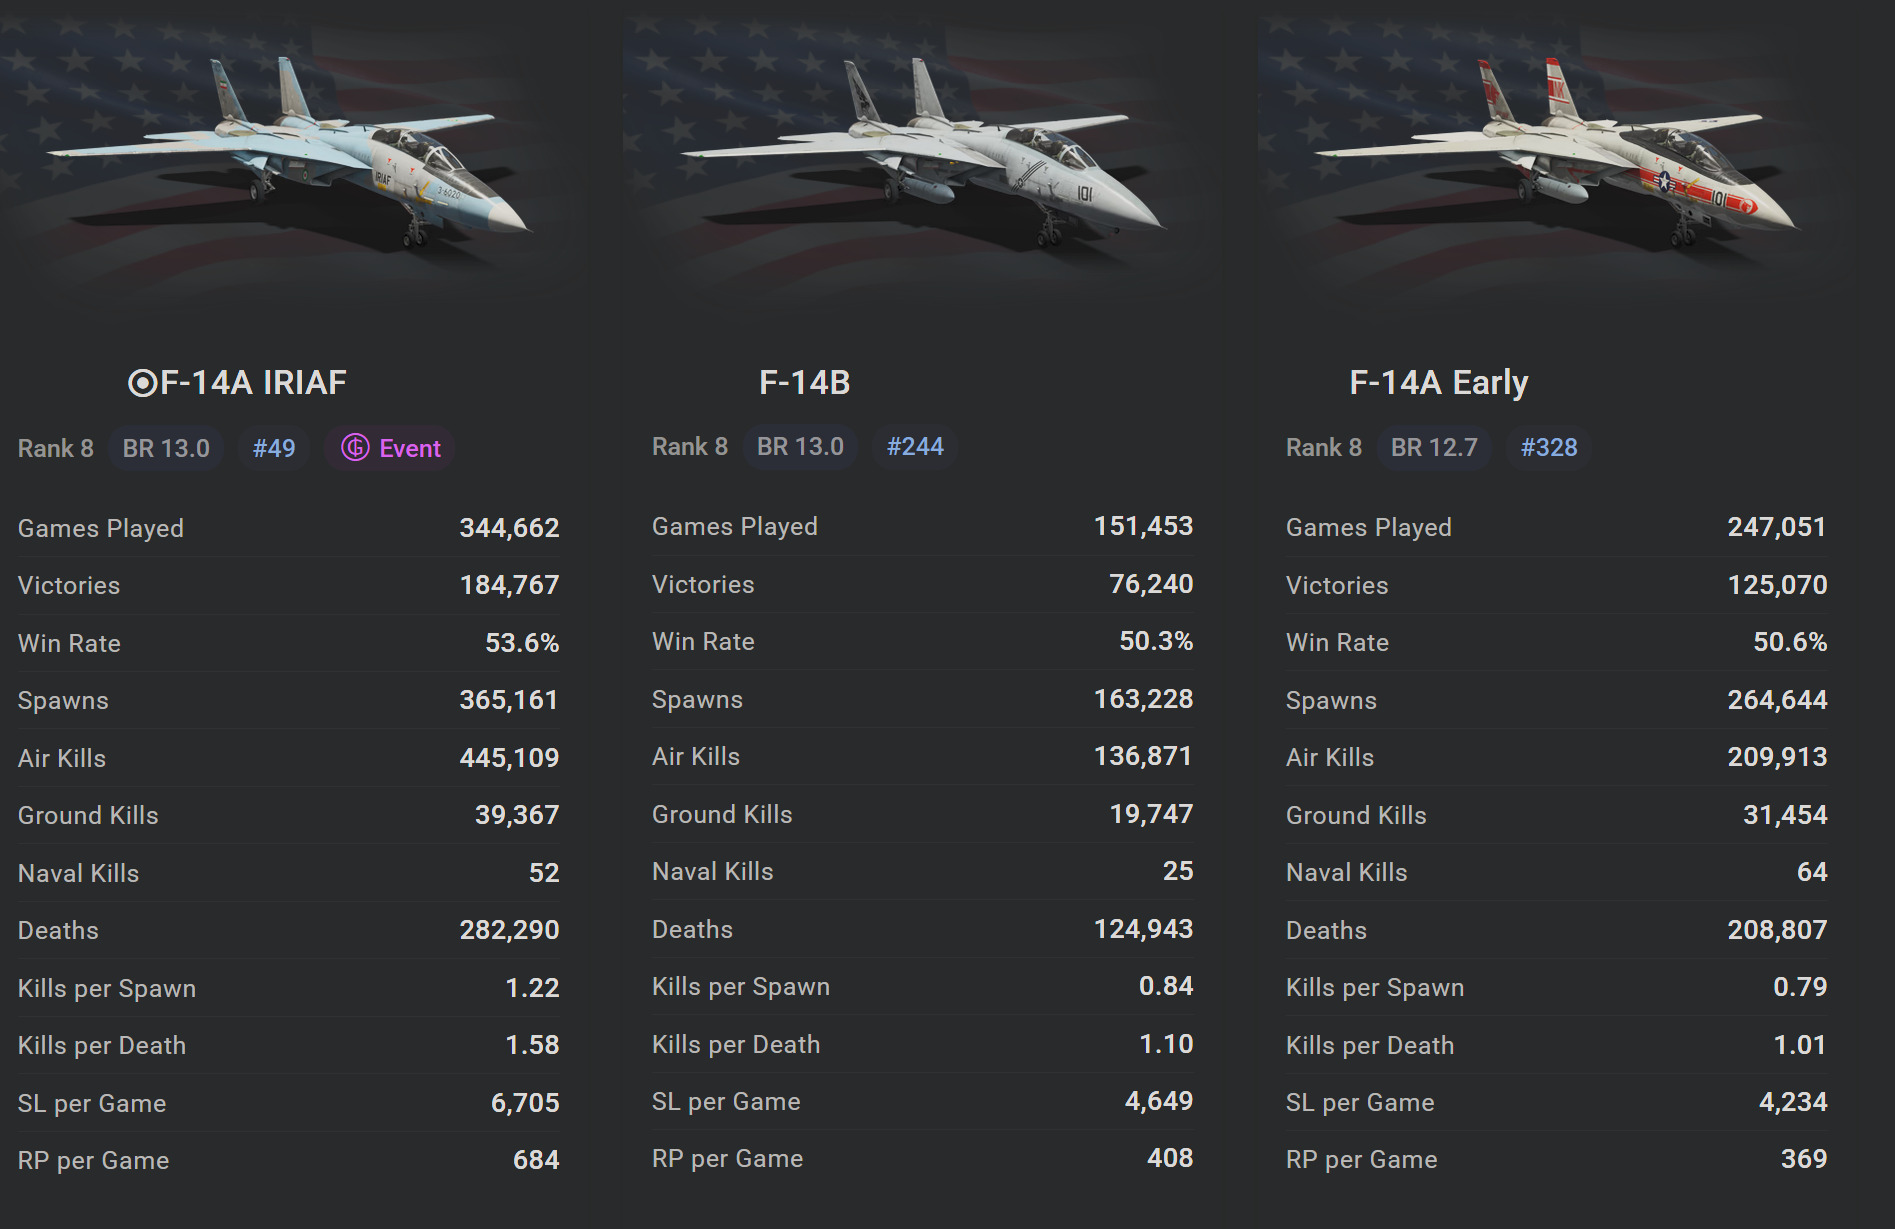The image size is (1895, 1229).
Task: Click the F-14B title link
Action: click(804, 383)
